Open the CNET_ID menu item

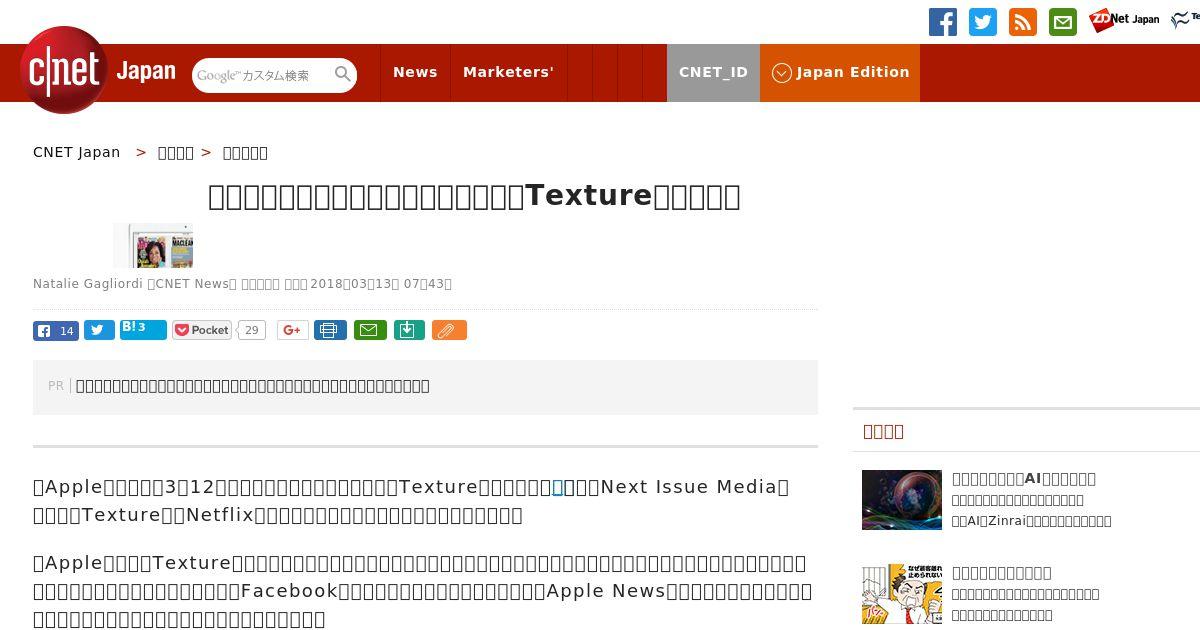click(713, 73)
